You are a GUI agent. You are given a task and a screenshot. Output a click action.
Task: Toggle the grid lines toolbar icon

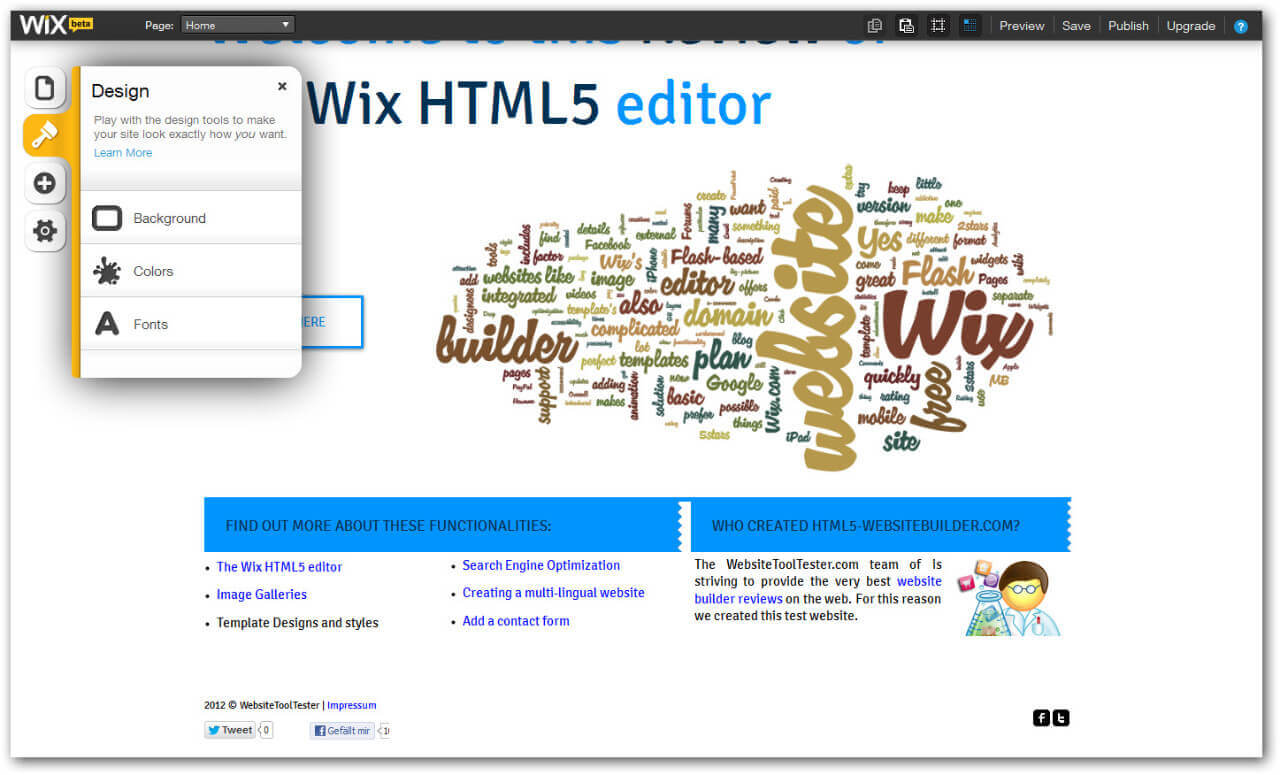[969, 26]
